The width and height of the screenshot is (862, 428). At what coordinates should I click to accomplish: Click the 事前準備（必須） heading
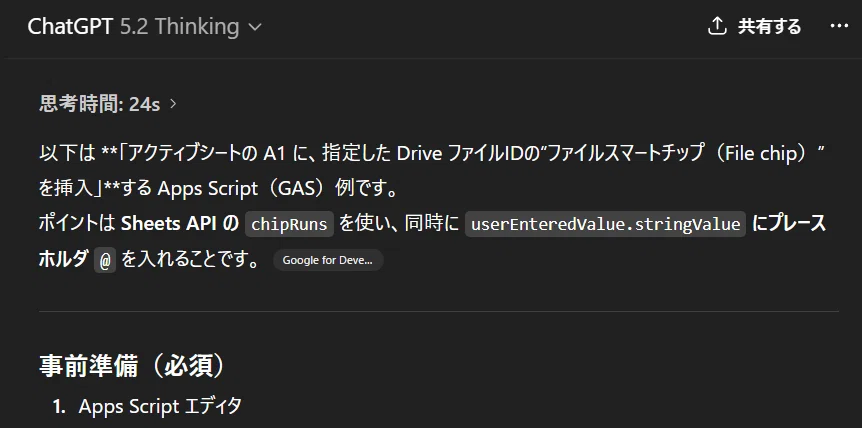click(x=132, y=365)
